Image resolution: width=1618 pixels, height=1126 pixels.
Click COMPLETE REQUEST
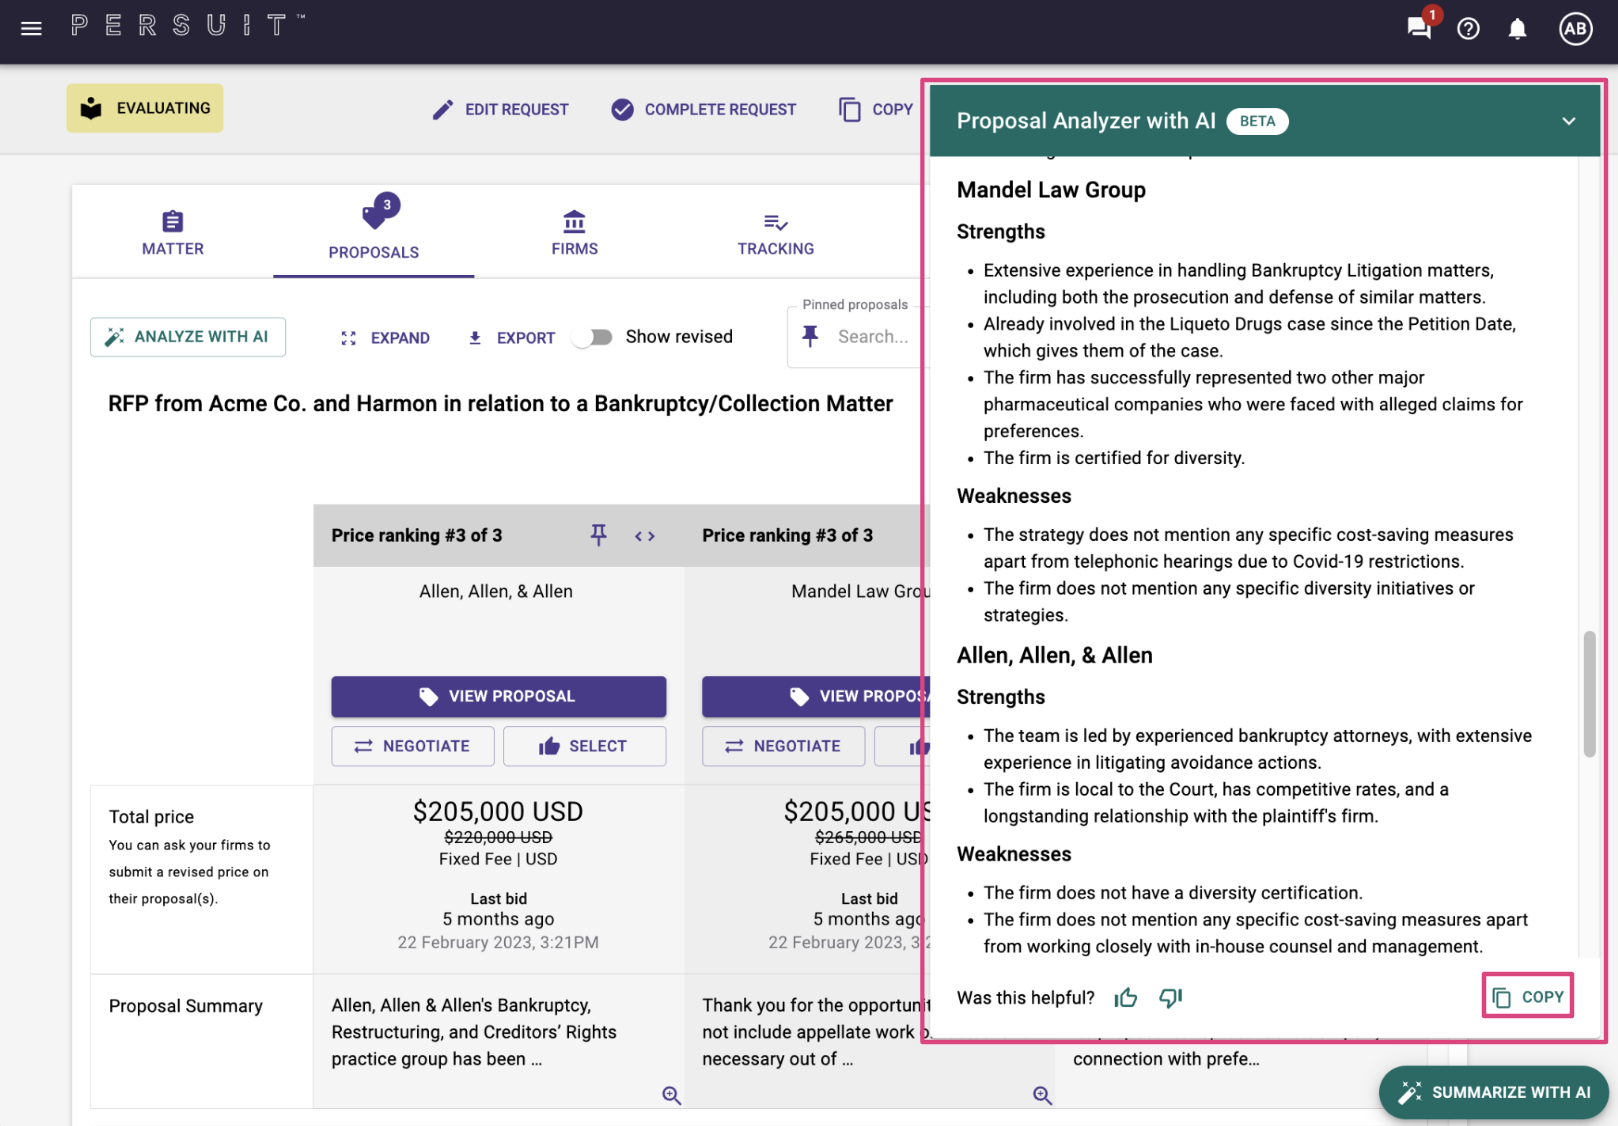(x=704, y=109)
